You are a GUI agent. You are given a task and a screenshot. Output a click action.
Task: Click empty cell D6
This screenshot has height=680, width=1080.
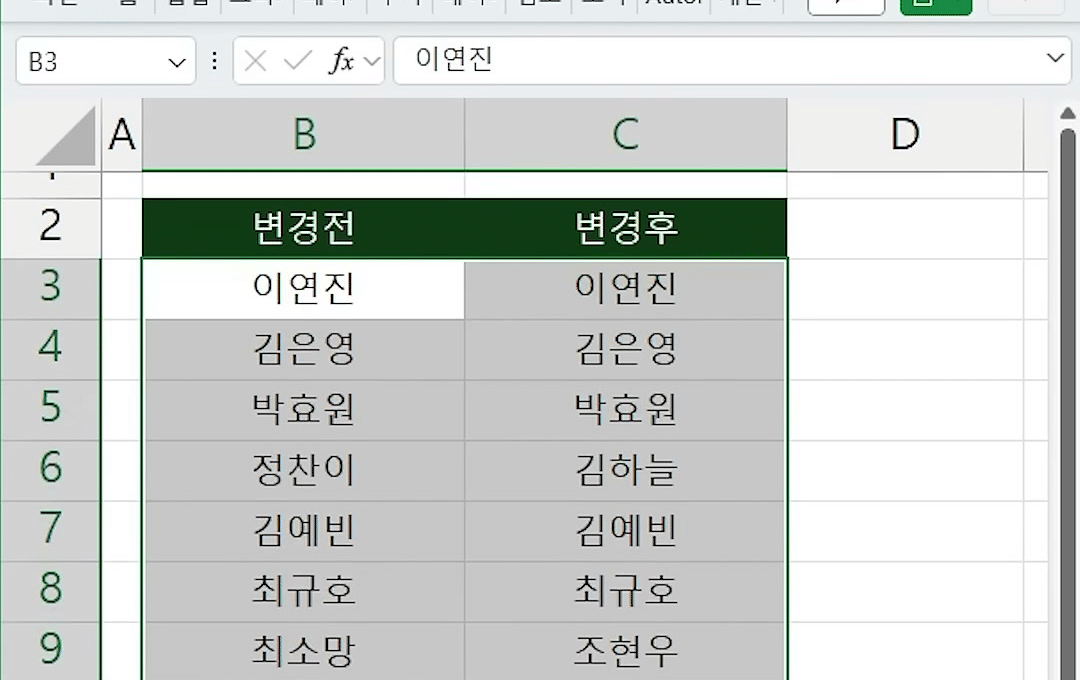tap(905, 471)
